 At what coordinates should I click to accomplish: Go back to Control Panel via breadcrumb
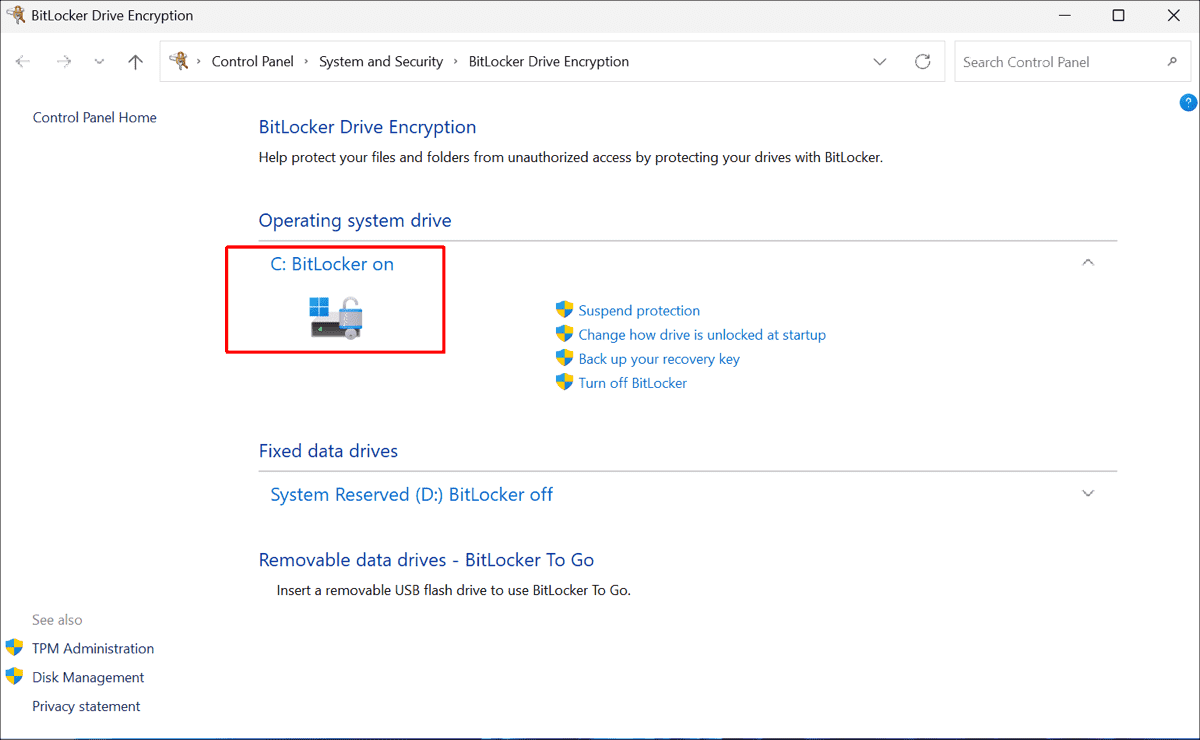tap(253, 61)
